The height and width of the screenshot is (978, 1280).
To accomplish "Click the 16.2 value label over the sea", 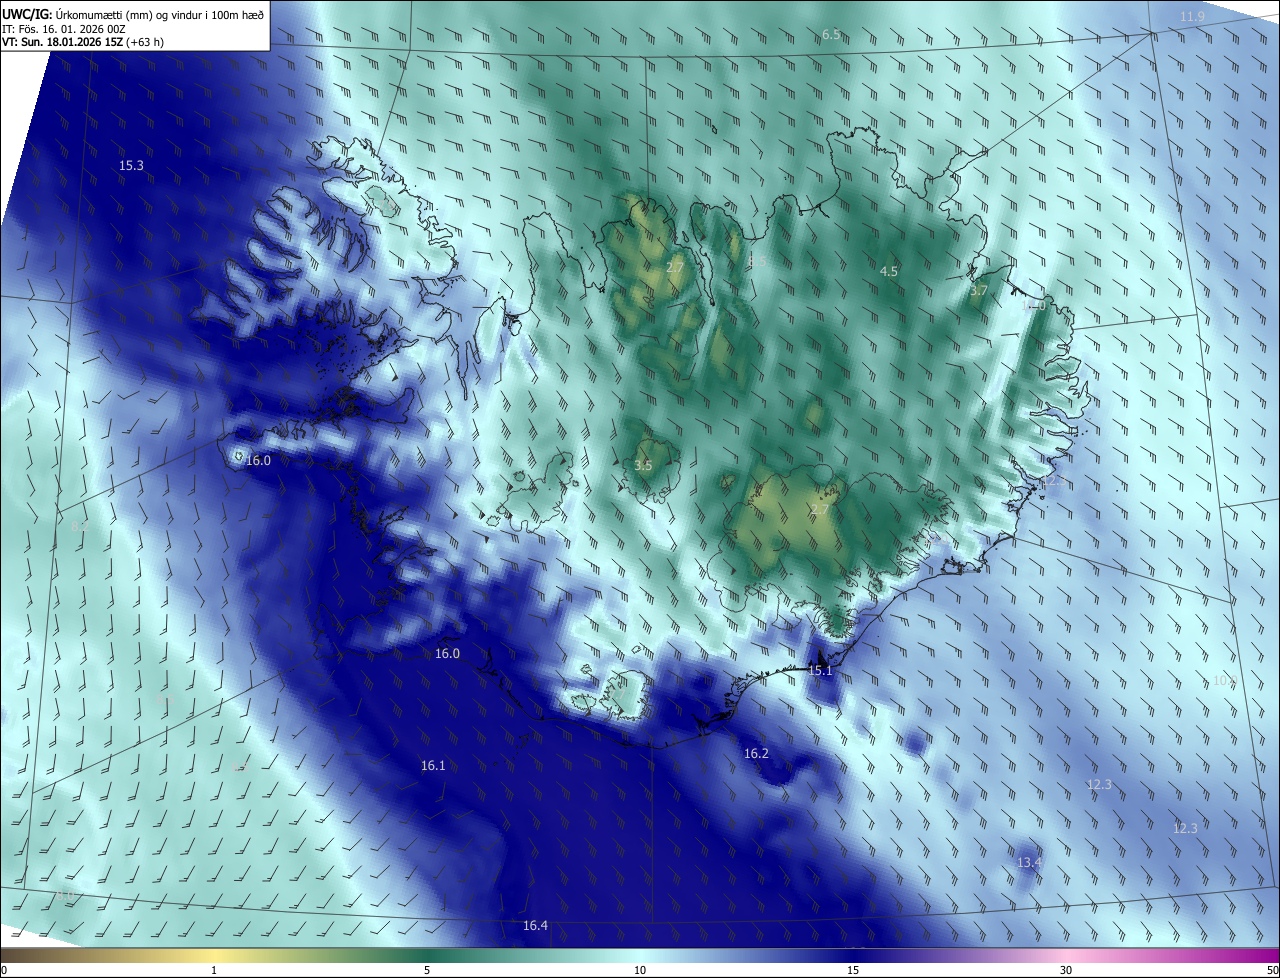I will tap(756, 753).
